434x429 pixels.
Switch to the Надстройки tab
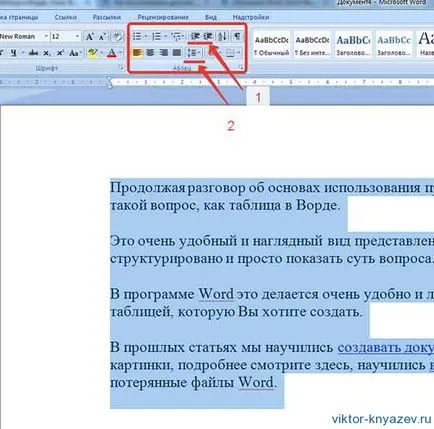pos(251,17)
